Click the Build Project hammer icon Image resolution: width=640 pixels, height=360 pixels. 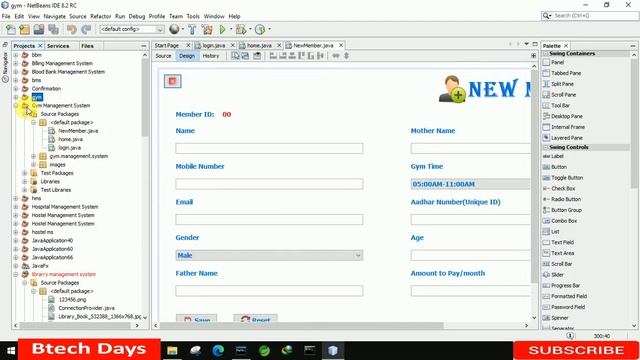point(192,29)
